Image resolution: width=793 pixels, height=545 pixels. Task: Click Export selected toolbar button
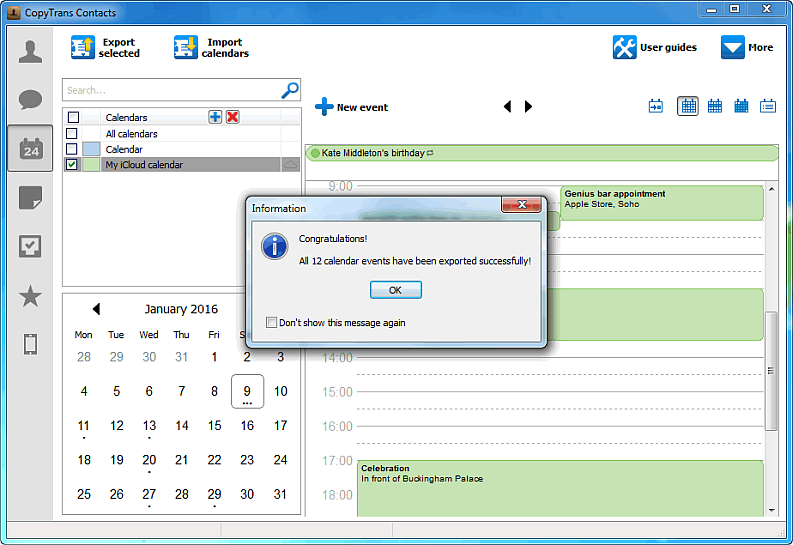point(105,48)
